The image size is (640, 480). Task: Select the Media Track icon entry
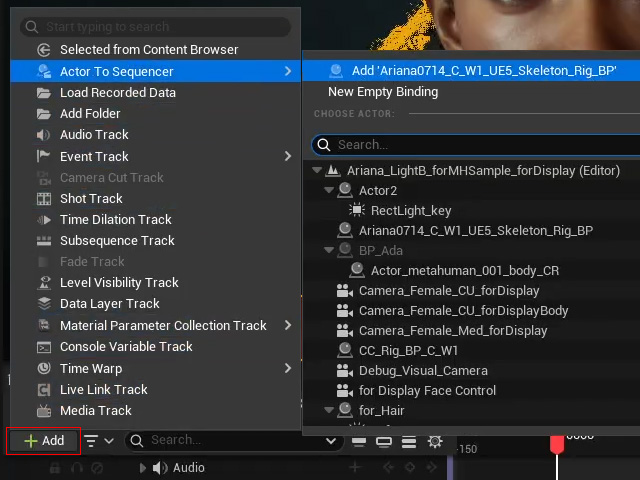pyautogui.click(x=44, y=411)
